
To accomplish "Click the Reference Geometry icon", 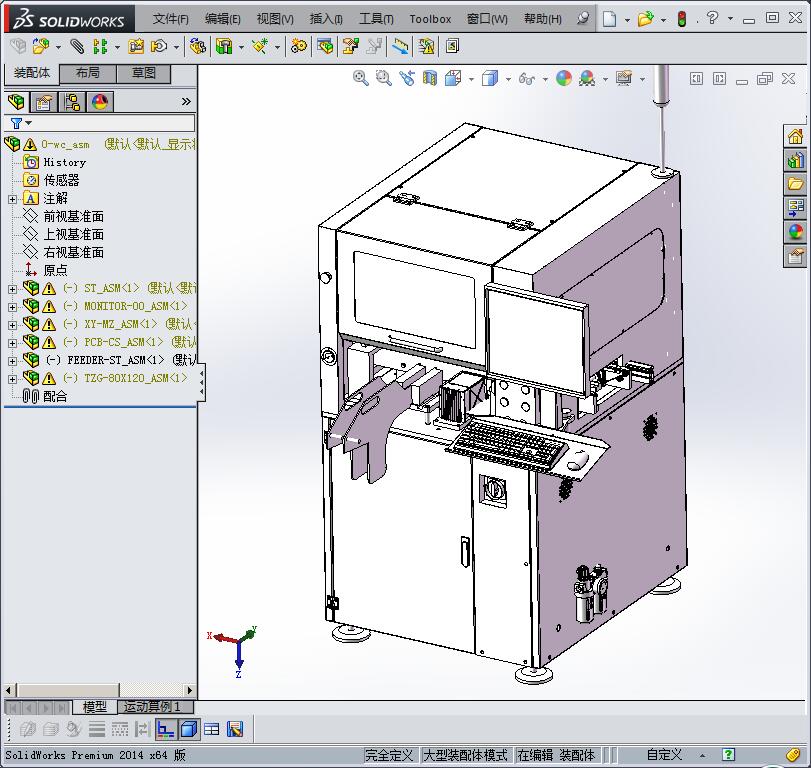I will (x=260, y=47).
